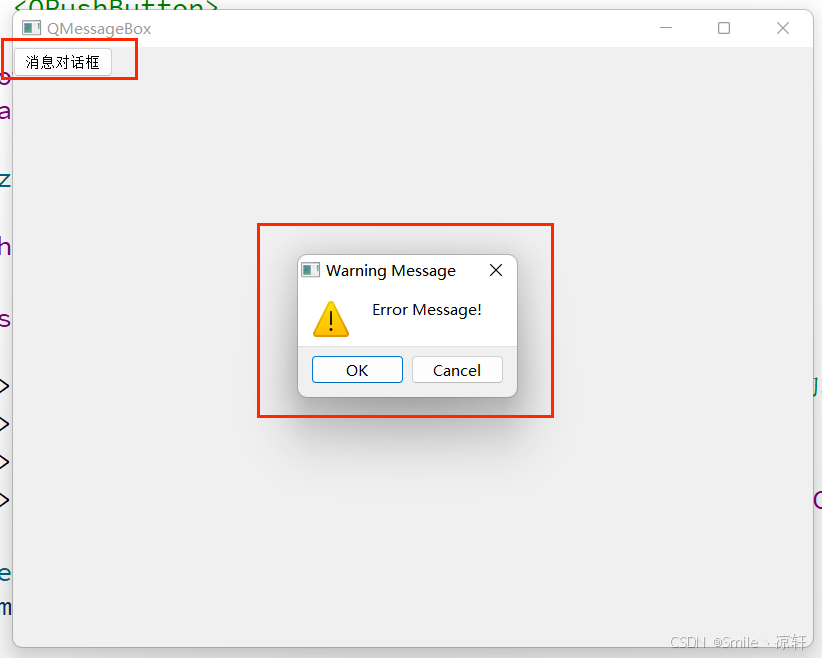Image resolution: width=822 pixels, height=658 pixels.
Task: Minimize the QMessageBox window
Action: tap(666, 28)
